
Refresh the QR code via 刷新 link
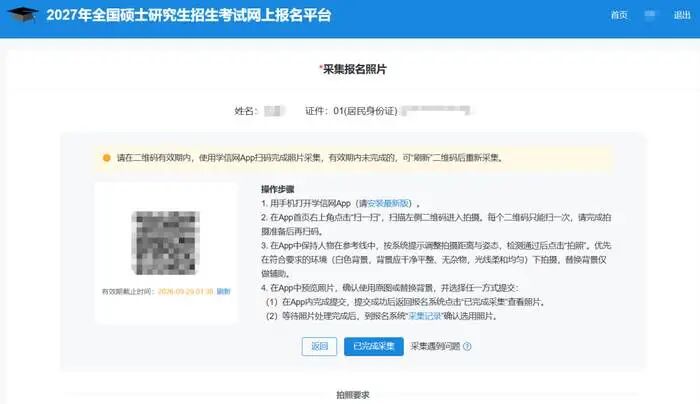pos(223,292)
